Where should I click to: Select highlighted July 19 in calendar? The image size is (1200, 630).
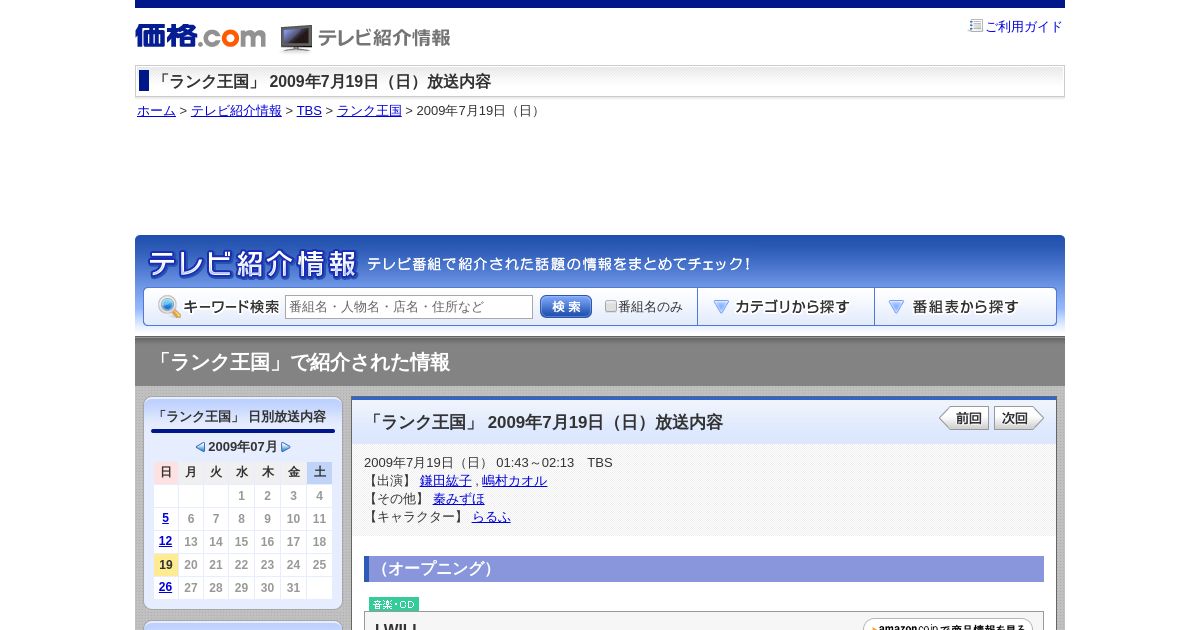(x=166, y=565)
